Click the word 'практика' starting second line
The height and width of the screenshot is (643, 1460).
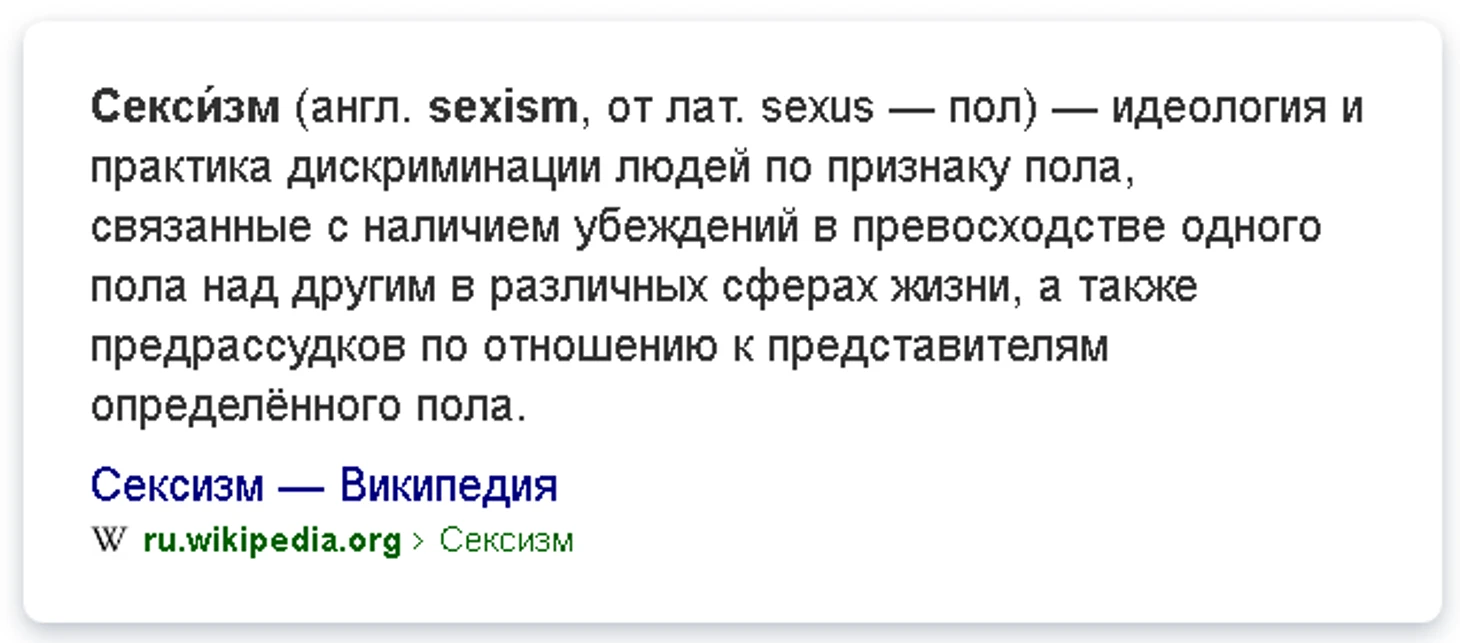181,169
